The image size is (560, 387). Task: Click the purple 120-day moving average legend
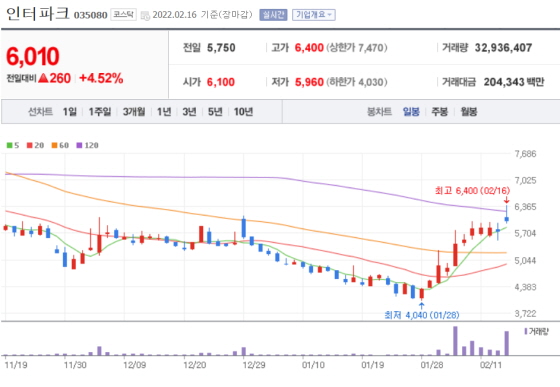pos(88,145)
